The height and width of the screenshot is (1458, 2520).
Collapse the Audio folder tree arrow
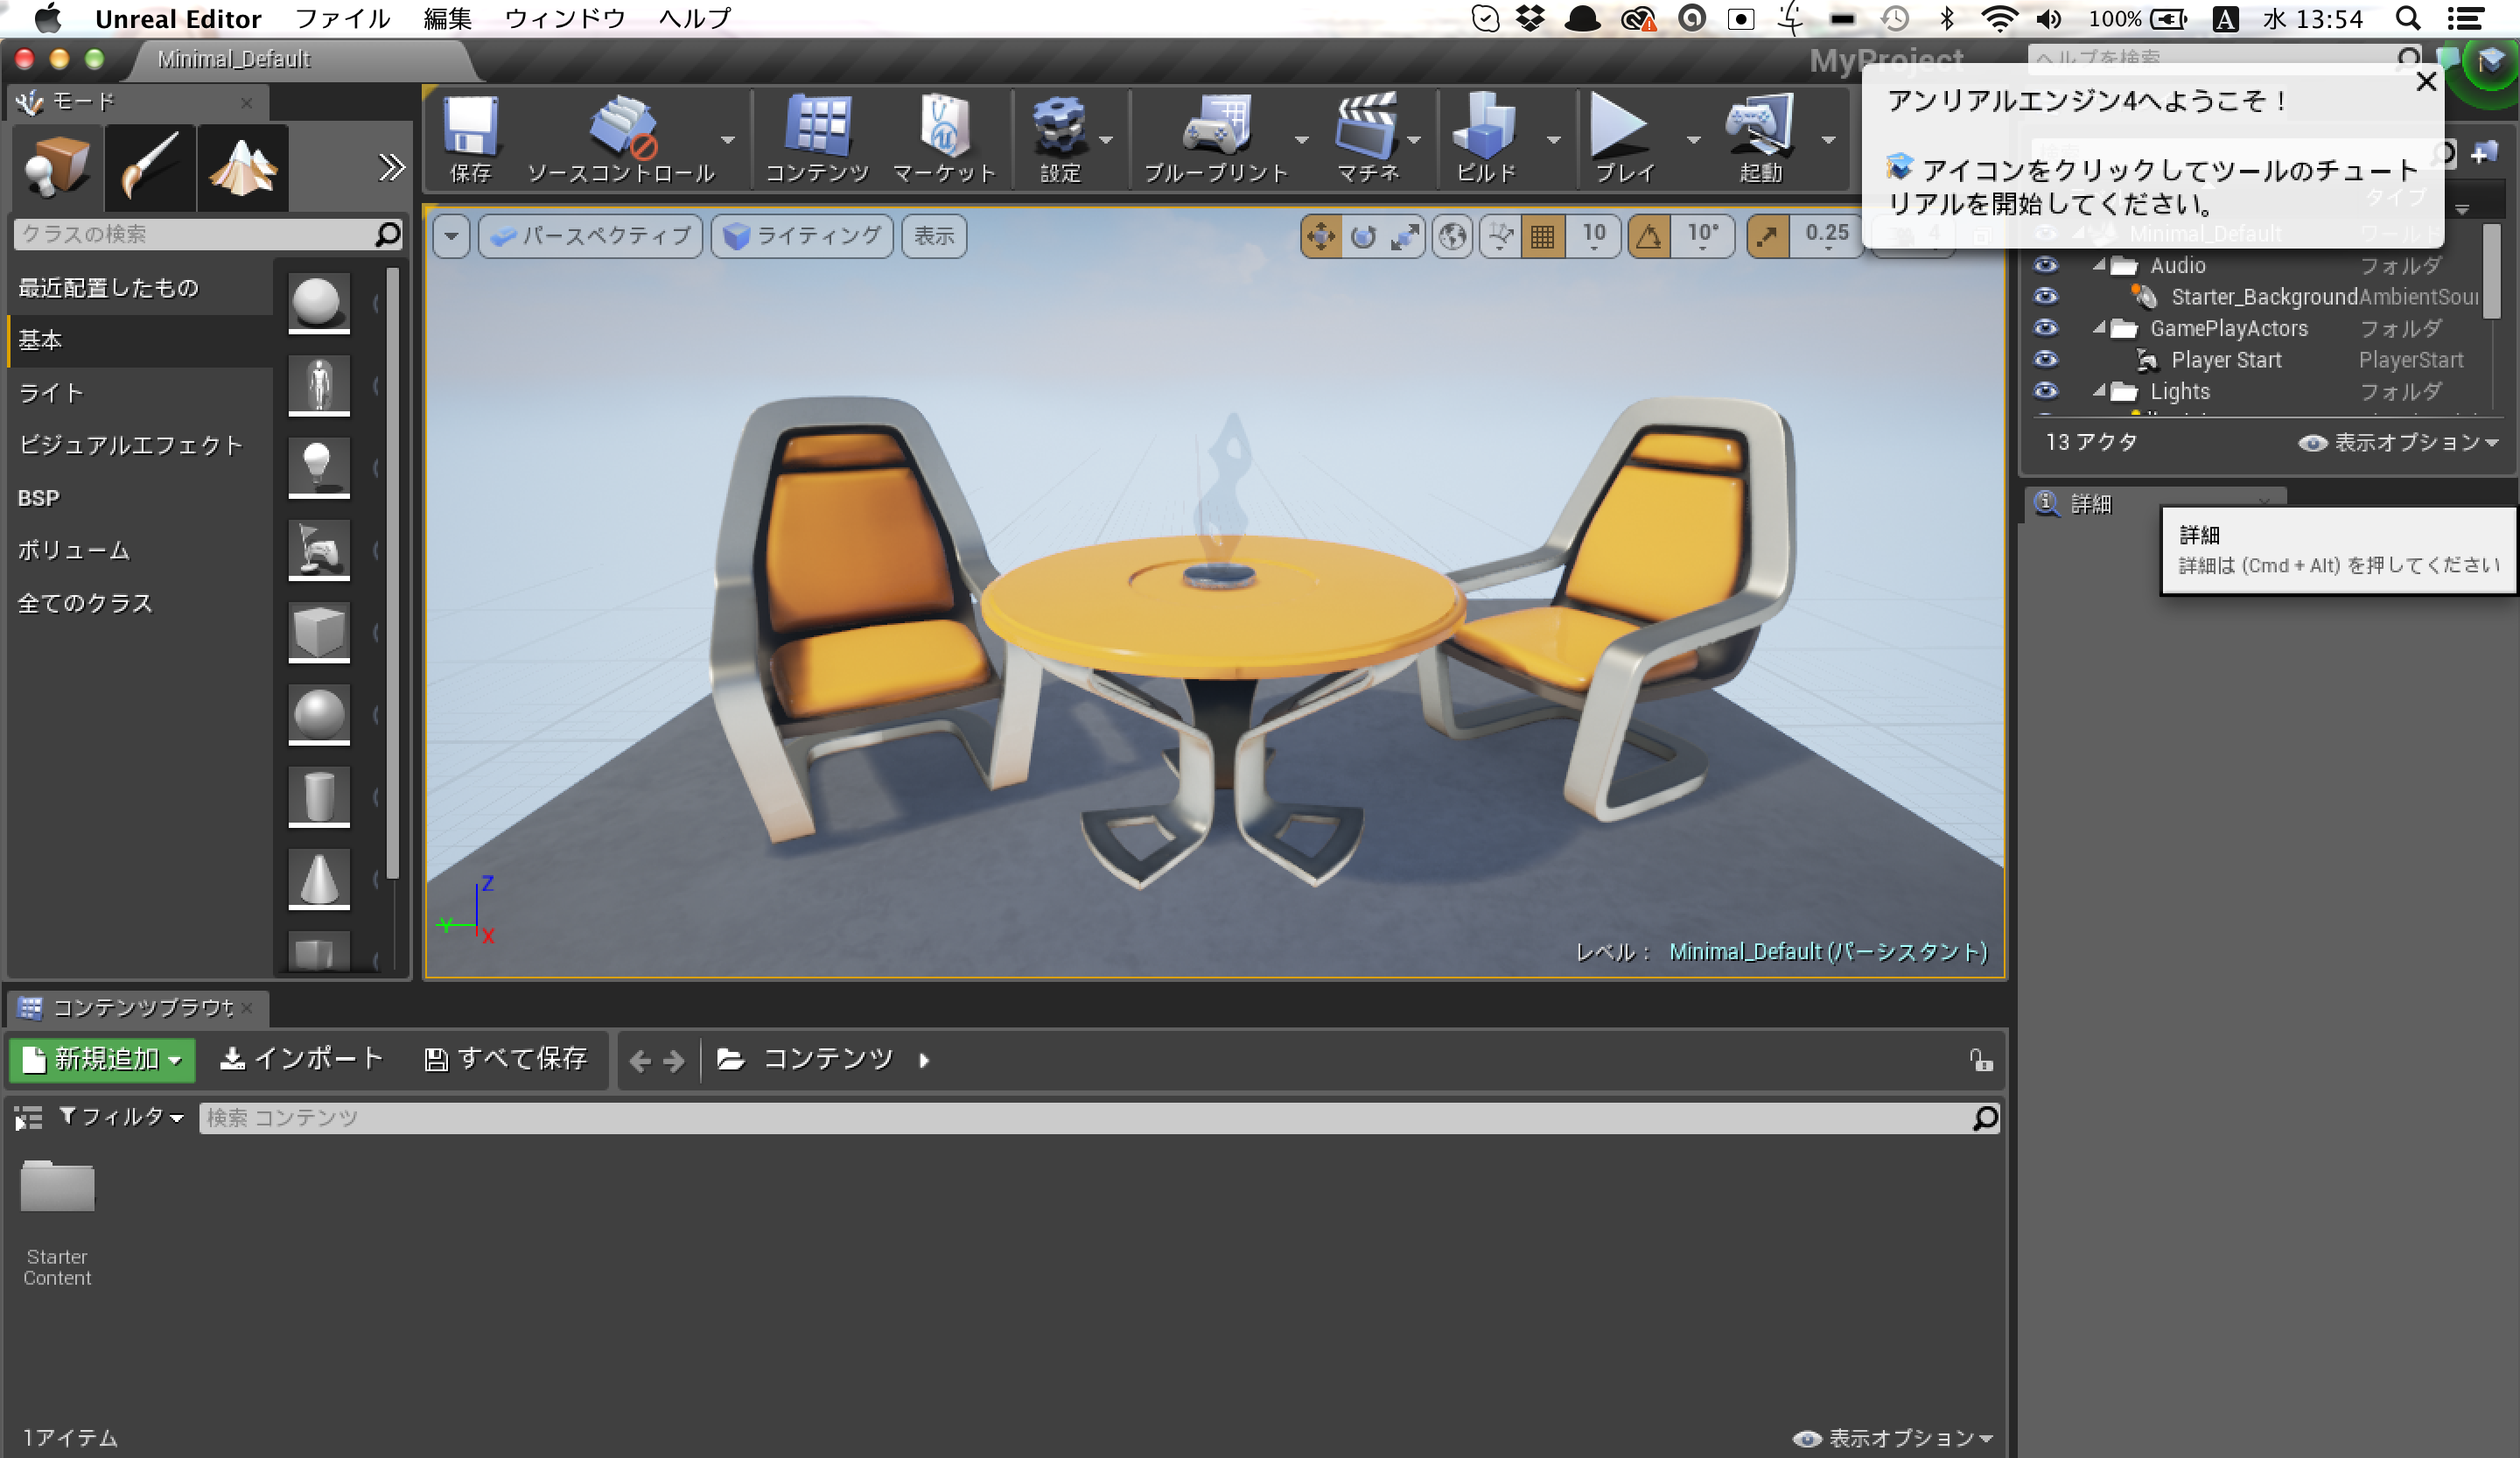2099,265
